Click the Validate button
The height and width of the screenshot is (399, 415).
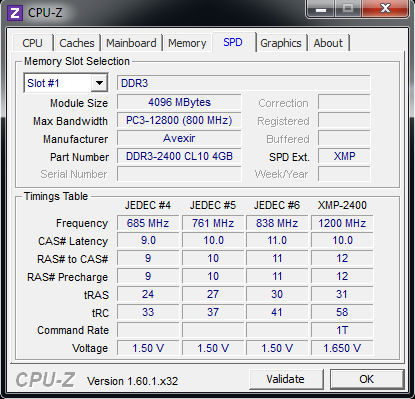(x=285, y=379)
